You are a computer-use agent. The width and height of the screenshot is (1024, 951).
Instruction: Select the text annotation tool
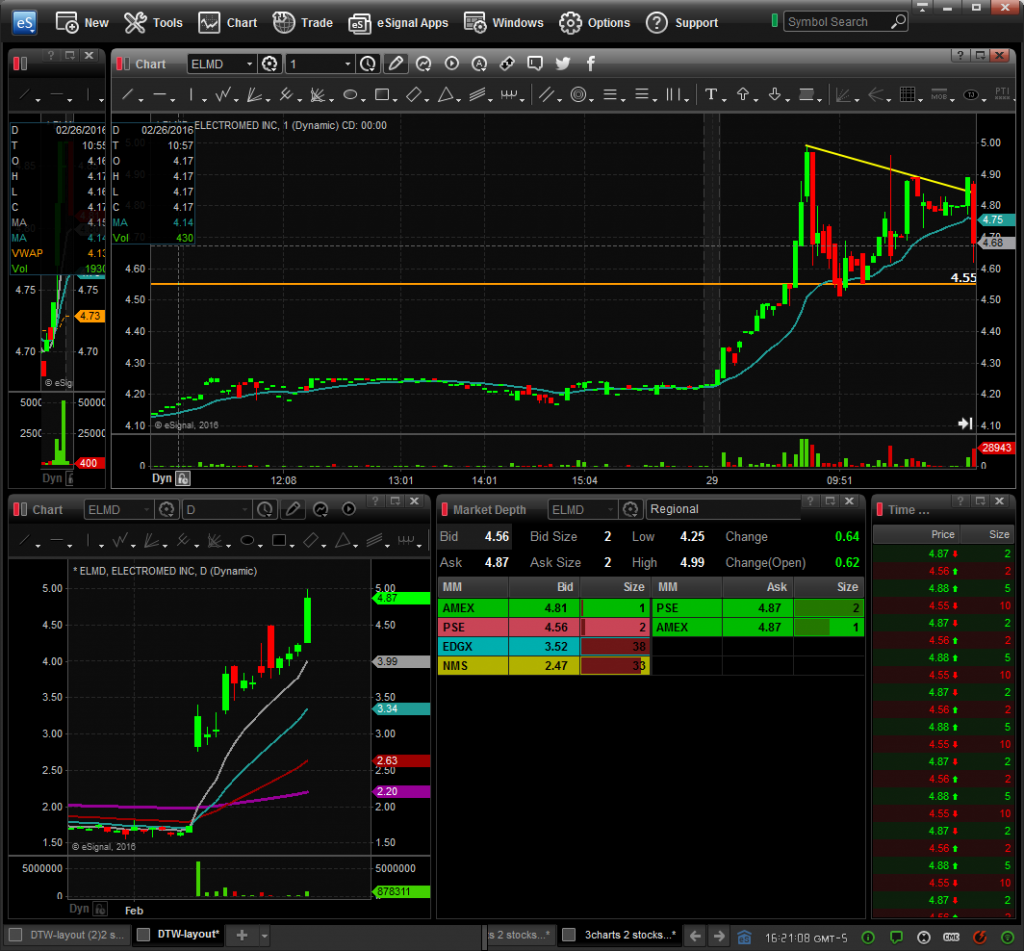click(711, 95)
